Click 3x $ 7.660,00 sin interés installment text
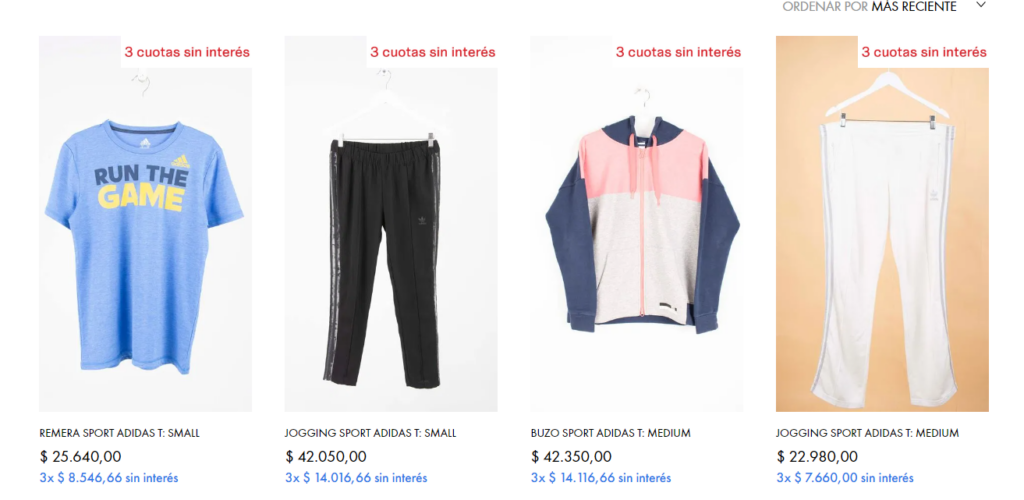This screenshot has height=500, width=1024. pyautogui.click(x=844, y=478)
